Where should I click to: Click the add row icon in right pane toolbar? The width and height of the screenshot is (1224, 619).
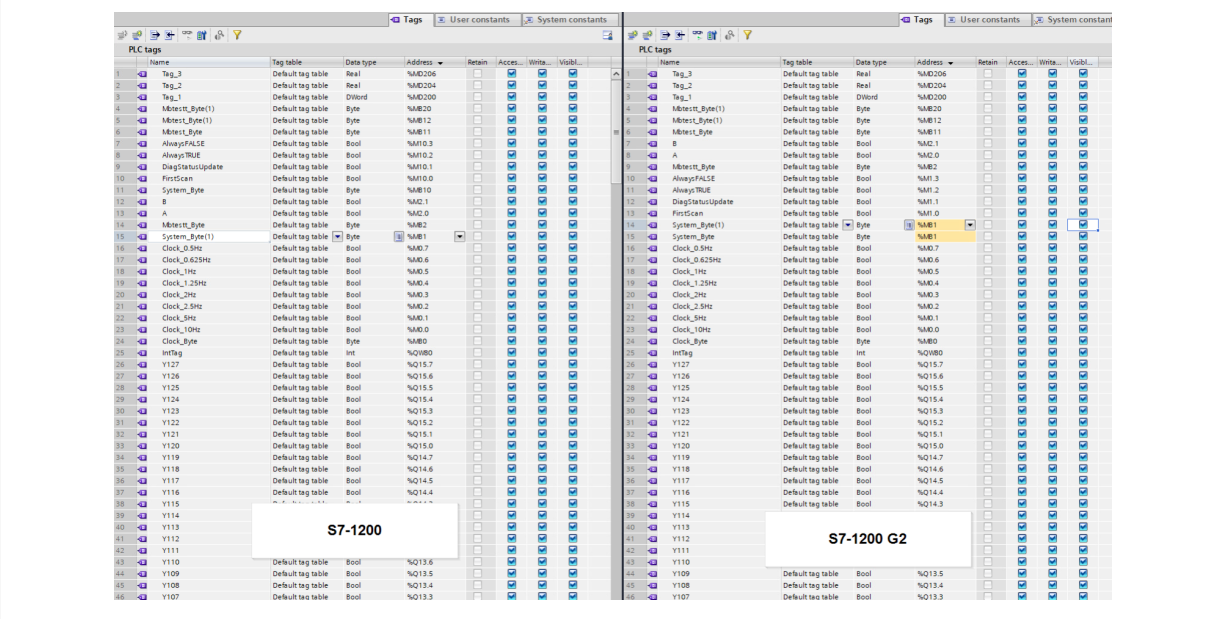tap(647, 35)
